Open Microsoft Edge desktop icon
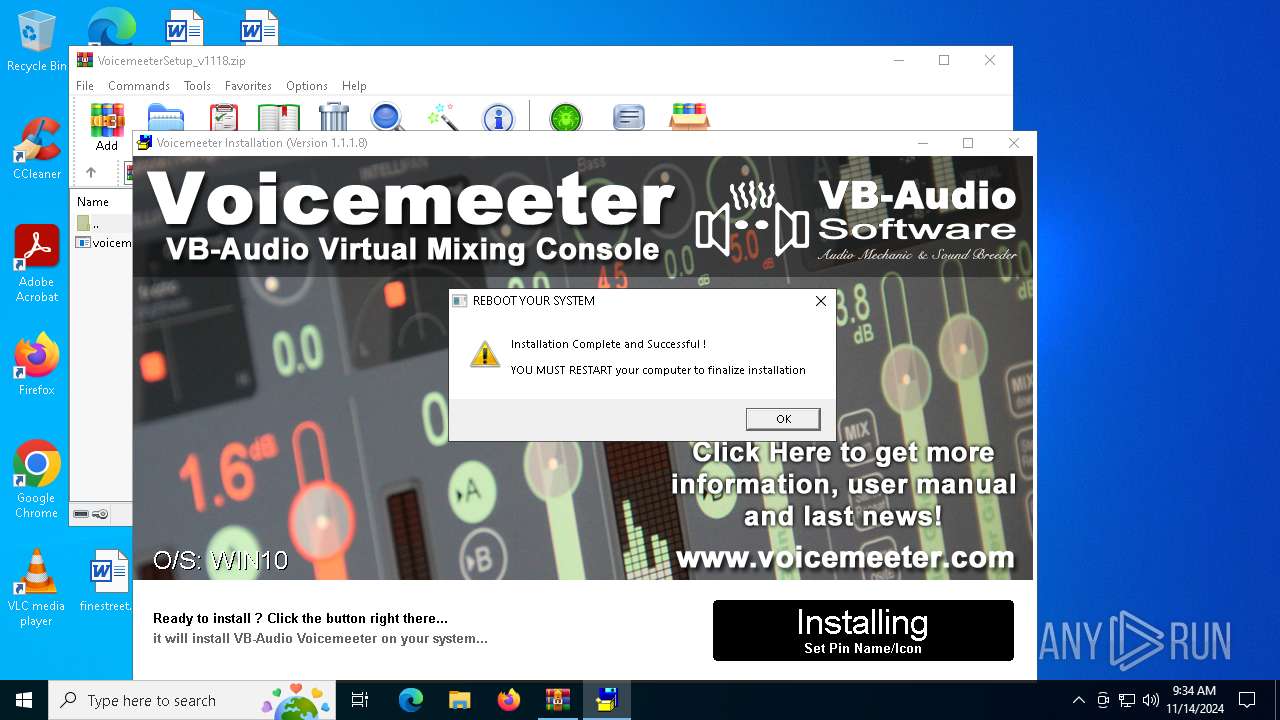1280x720 pixels. (x=111, y=26)
